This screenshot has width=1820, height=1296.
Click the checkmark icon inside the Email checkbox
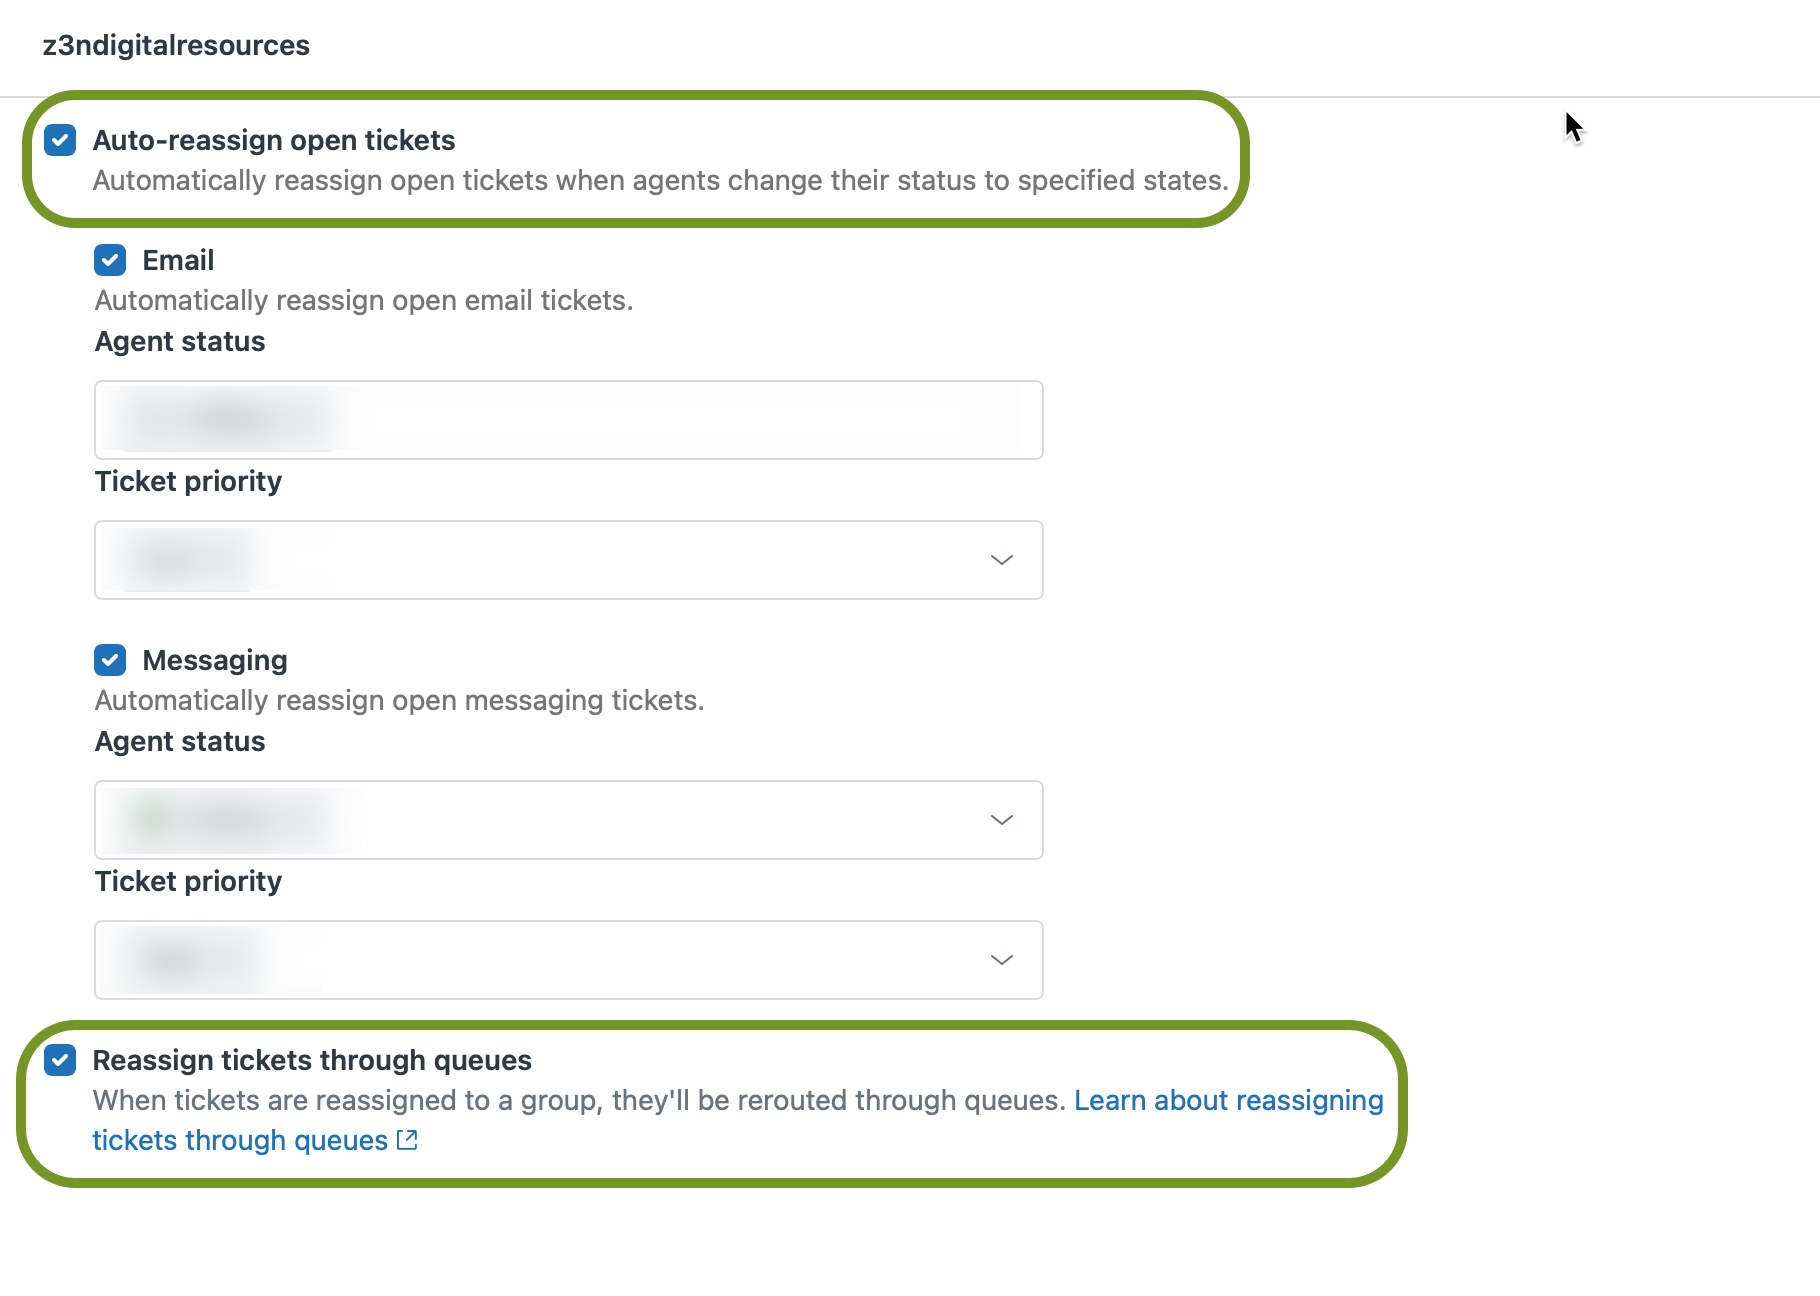click(110, 260)
